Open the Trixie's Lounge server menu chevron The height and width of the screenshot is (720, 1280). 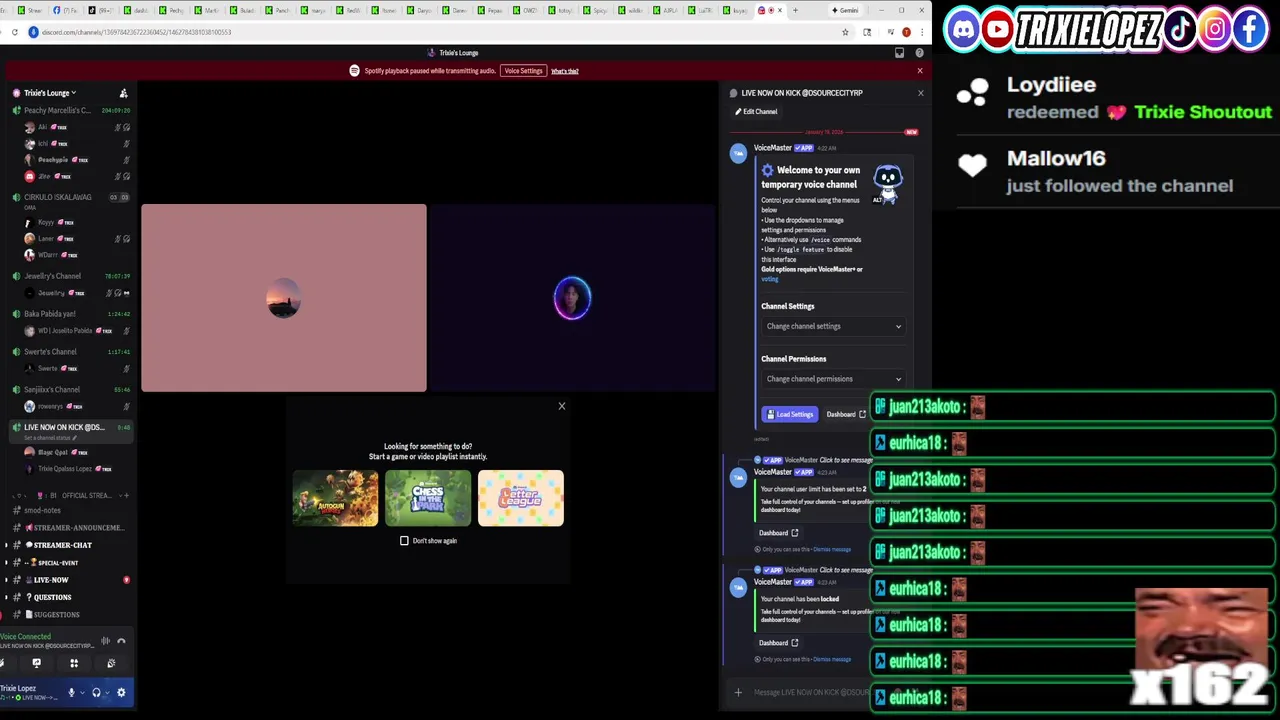tap(73, 93)
